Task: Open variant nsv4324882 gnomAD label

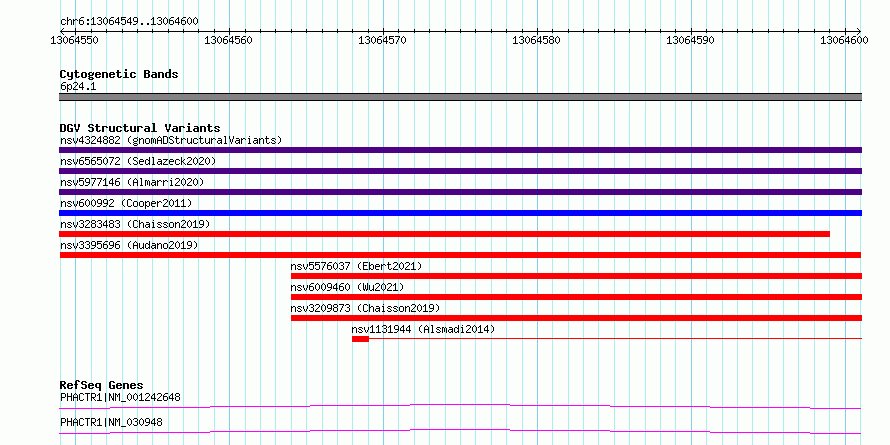Action: pyautogui.click(x=171, y=140)
